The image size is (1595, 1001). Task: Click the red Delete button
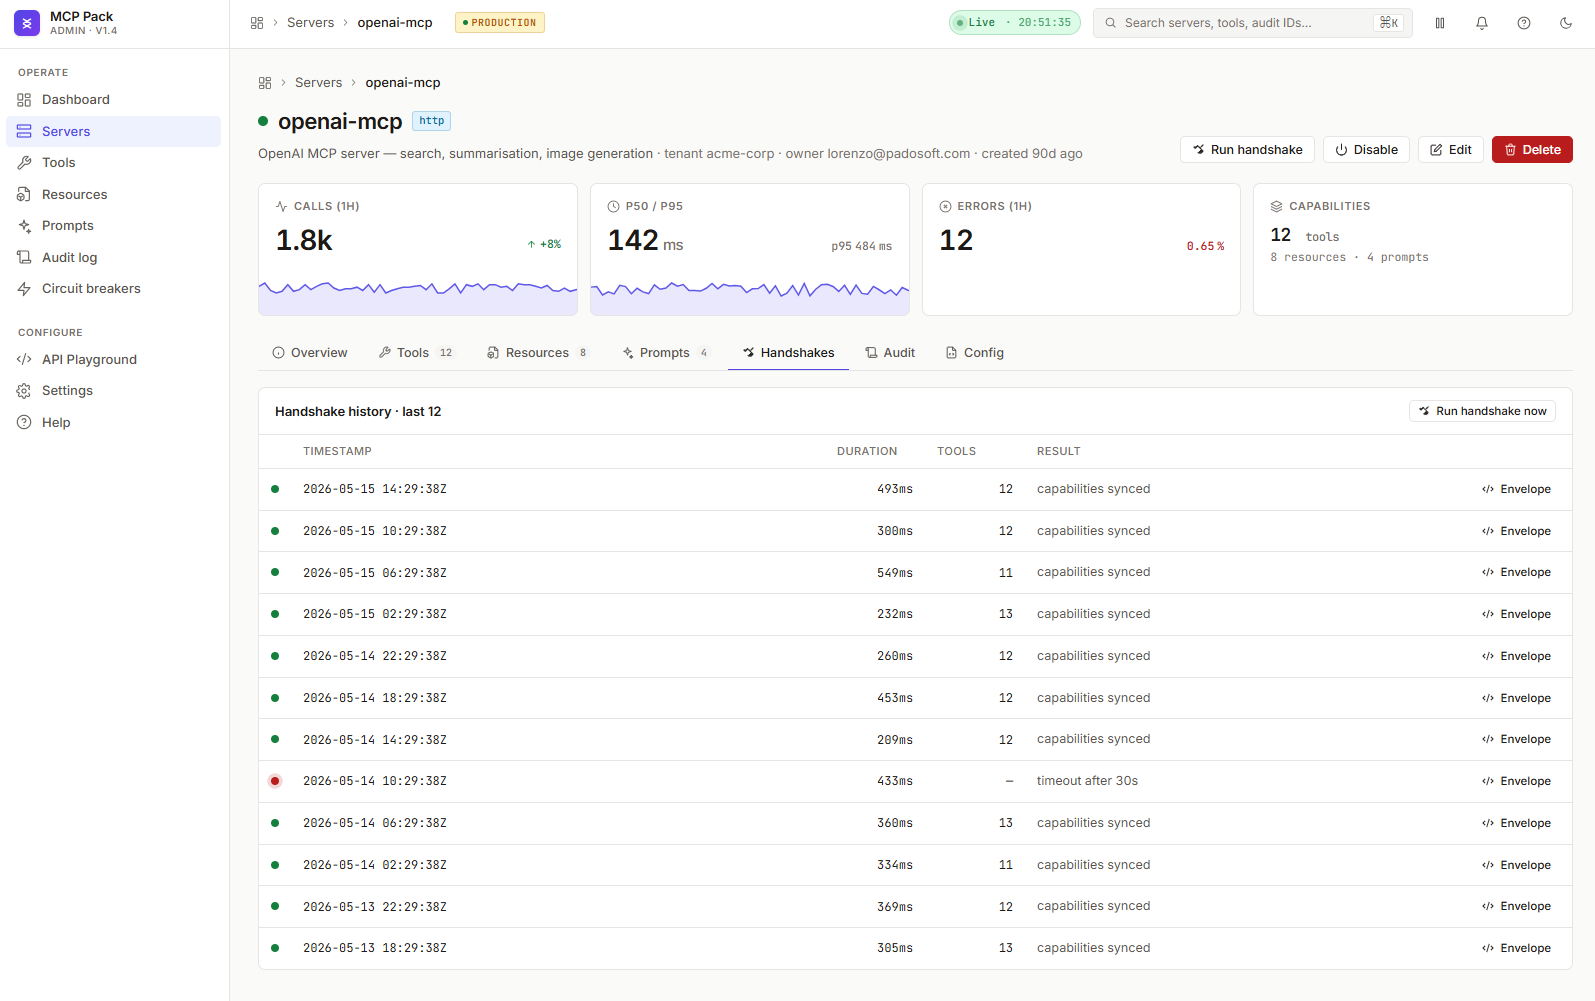(1532, 150)
